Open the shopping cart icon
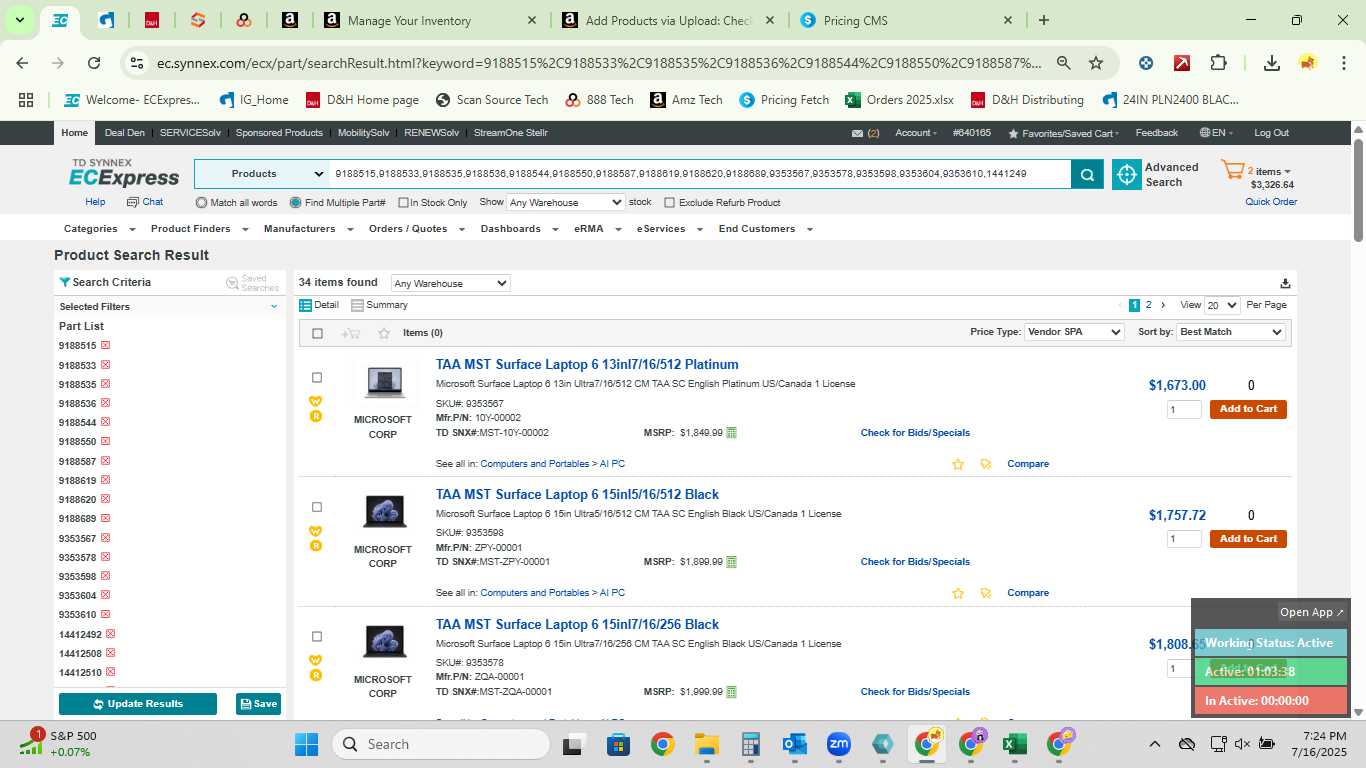This screenshot has height=768, width=1366. click(1232, 171)
